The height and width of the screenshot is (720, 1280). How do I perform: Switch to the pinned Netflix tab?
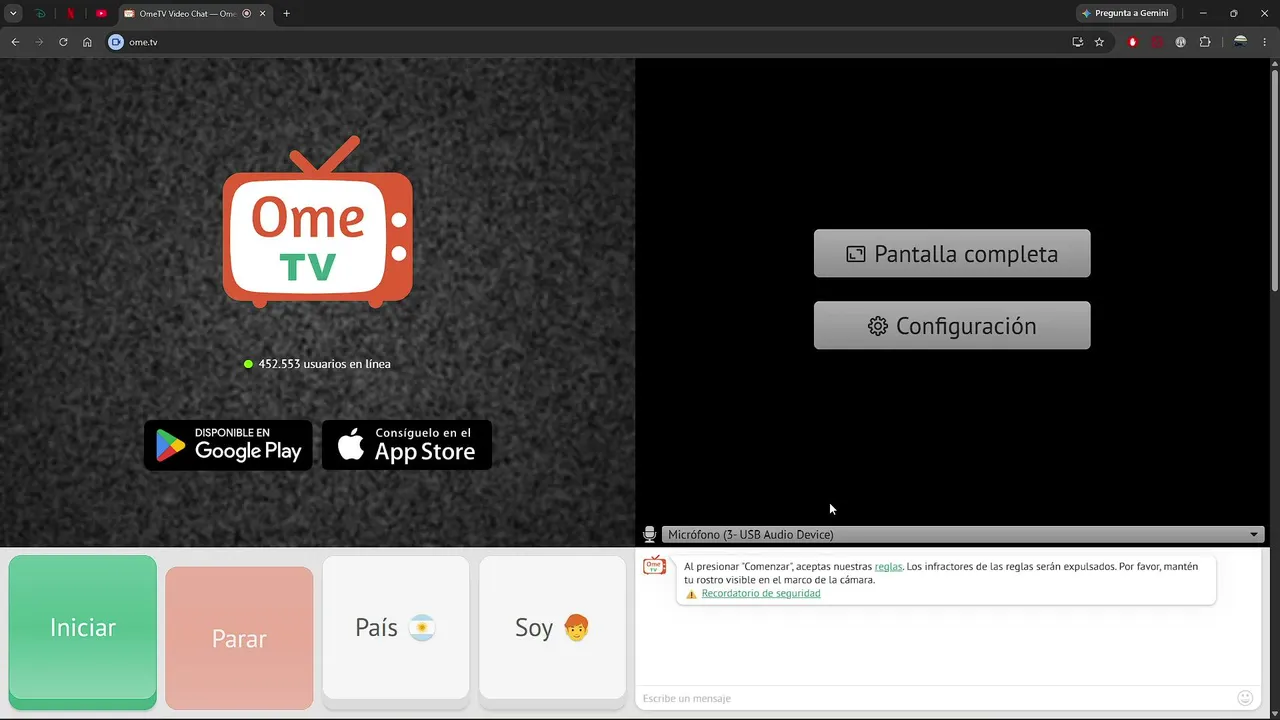pos(70,14)
